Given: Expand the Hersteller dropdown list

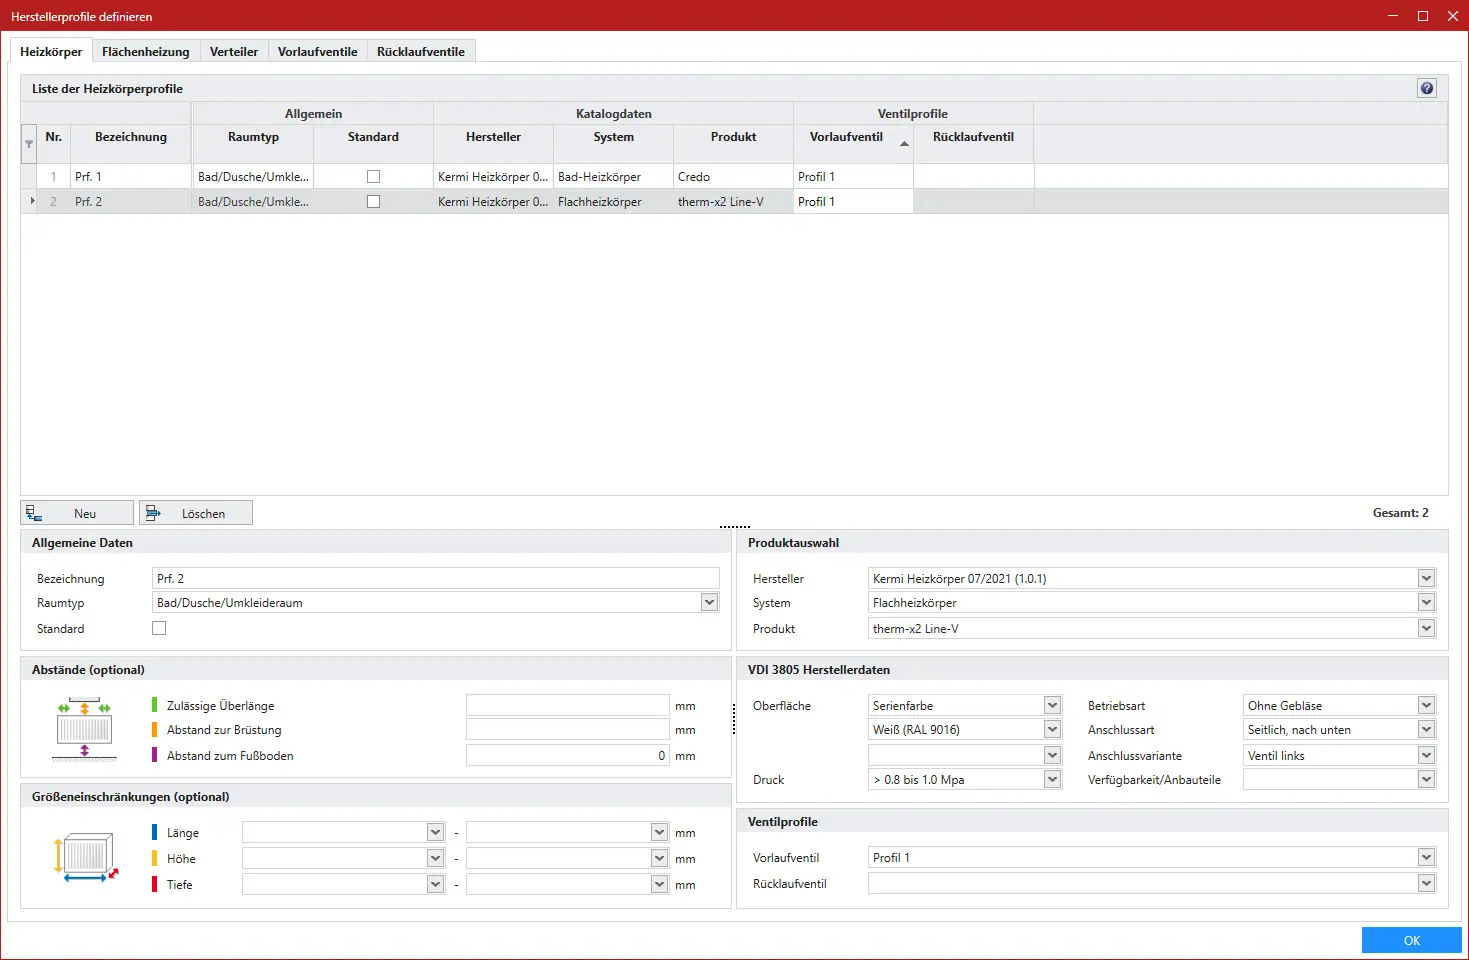Looking at the screenshot, I should 1426,578.
